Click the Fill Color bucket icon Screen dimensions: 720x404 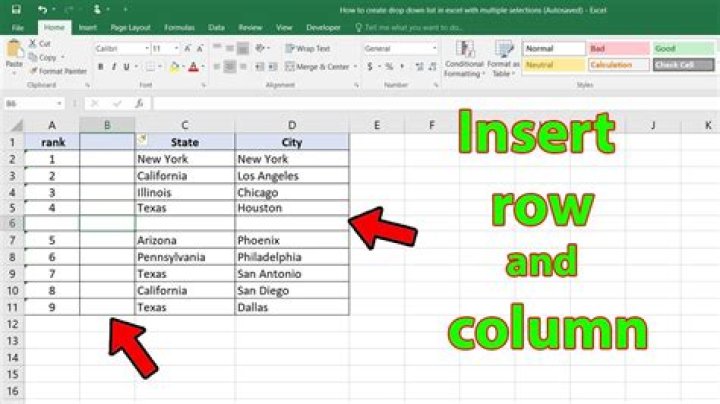pos(173,67)
